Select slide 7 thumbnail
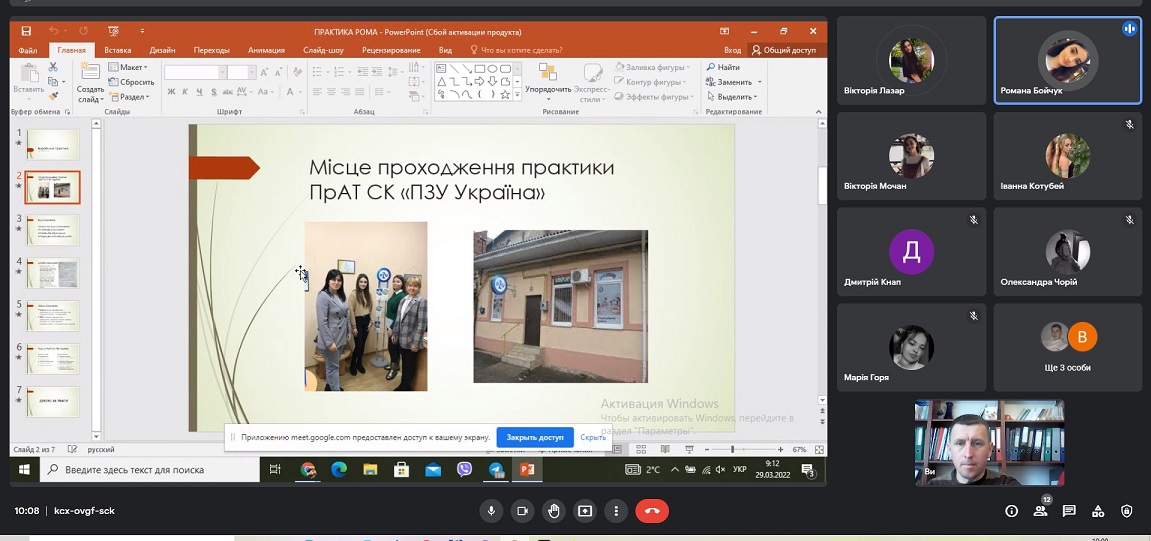Viewport: 1151px width, 541px height. (53, 402)
